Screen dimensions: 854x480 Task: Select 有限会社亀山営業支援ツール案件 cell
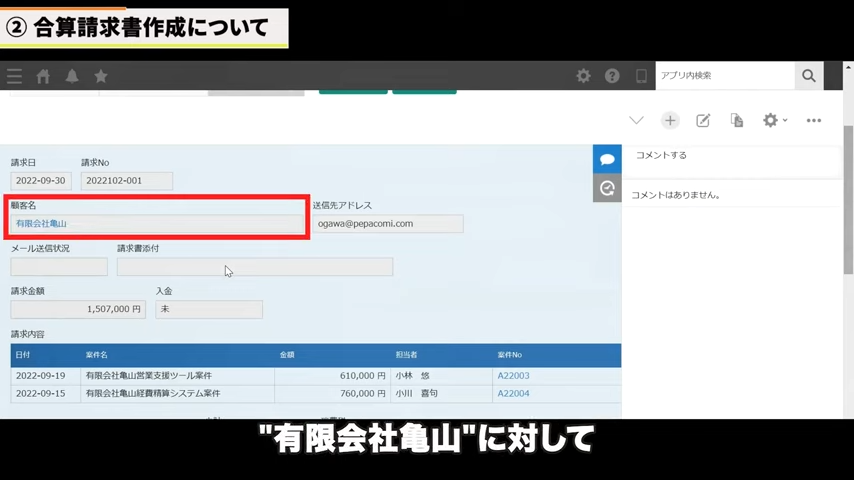point(178,376)
